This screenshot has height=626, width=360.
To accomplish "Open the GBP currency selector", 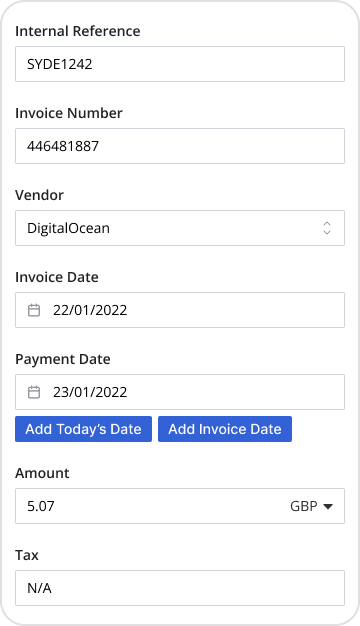I will (x=311, y=506).
